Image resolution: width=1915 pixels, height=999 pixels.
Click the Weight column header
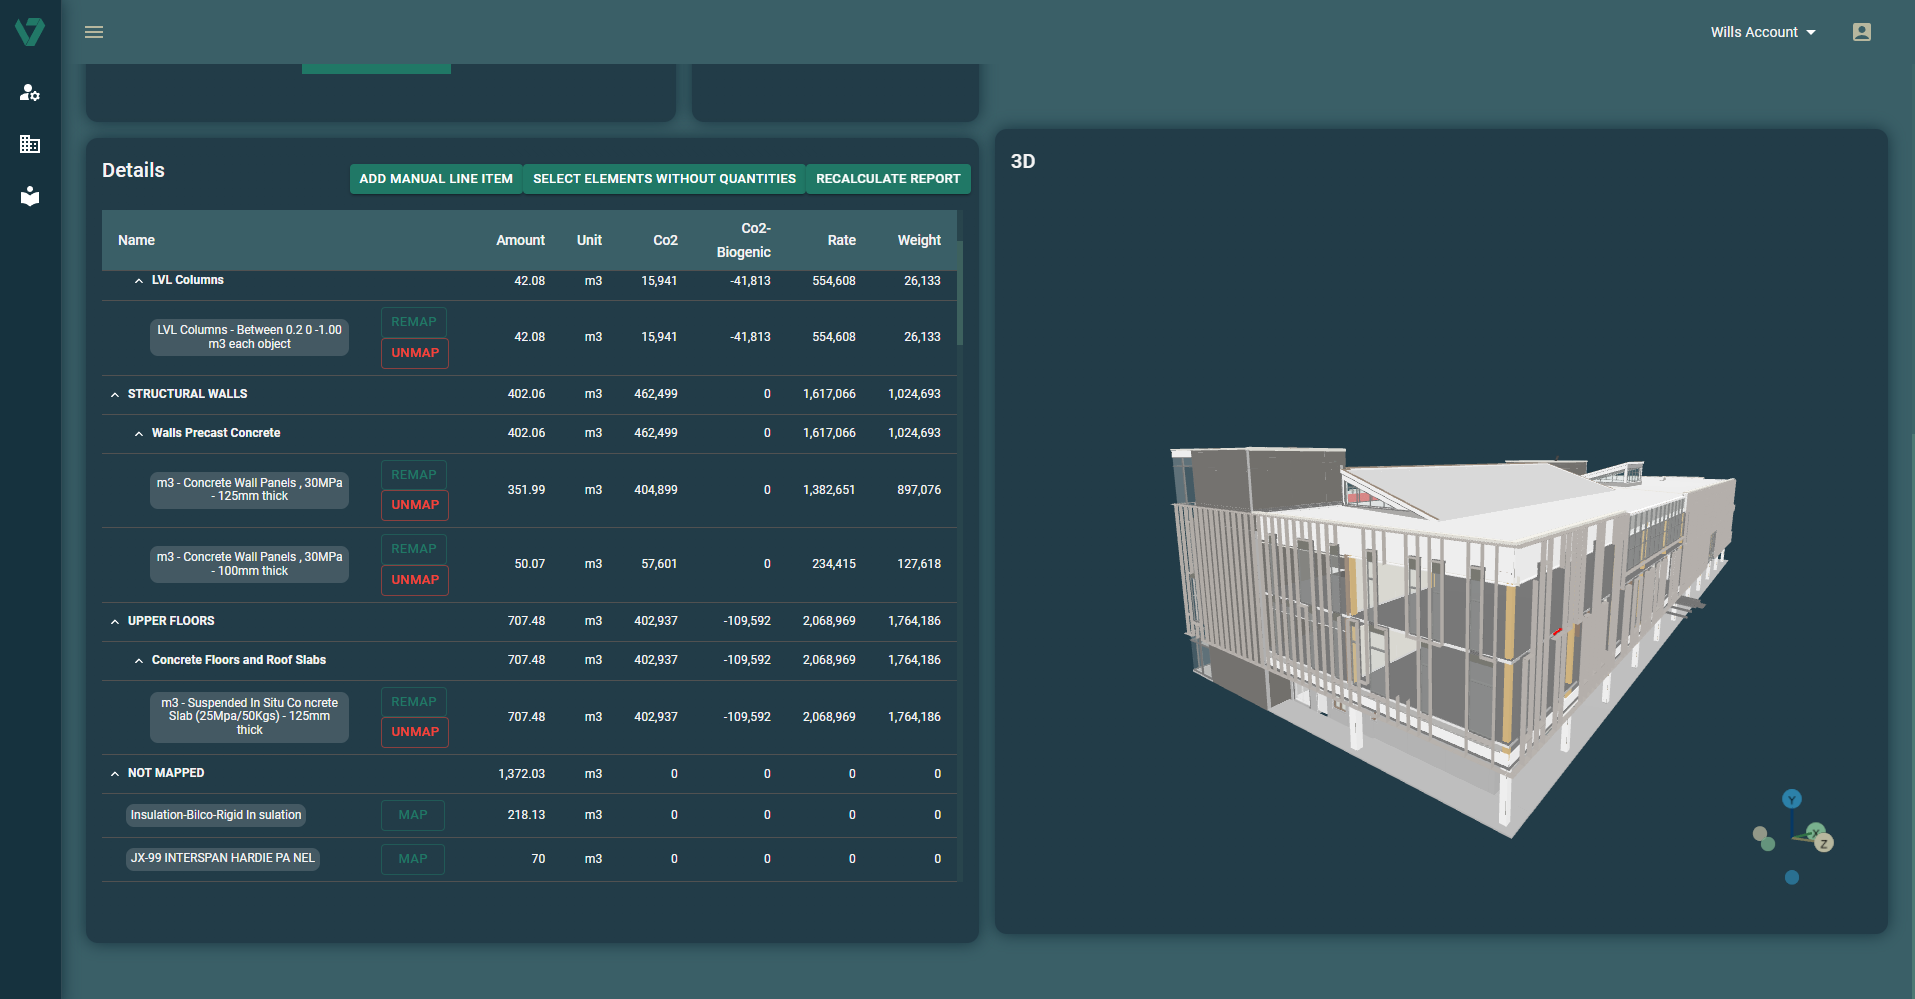918,240
